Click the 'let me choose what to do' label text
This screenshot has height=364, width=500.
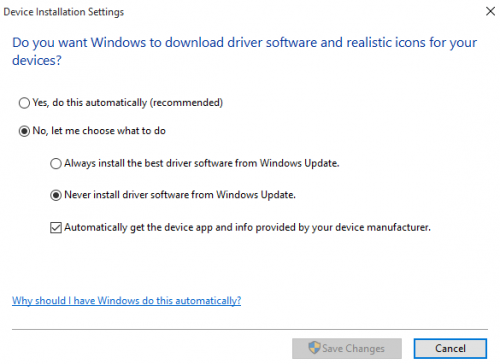click(108, 131)
